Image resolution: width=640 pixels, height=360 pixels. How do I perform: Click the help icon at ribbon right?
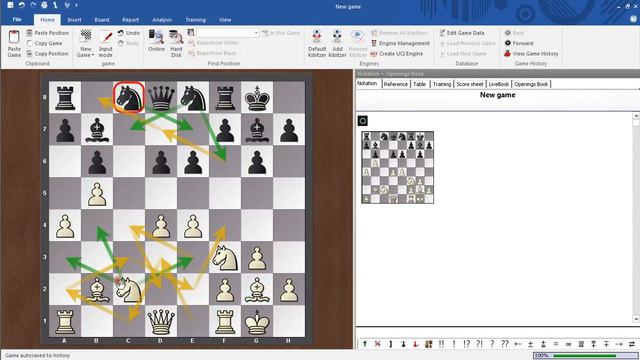tap(633, 19)
